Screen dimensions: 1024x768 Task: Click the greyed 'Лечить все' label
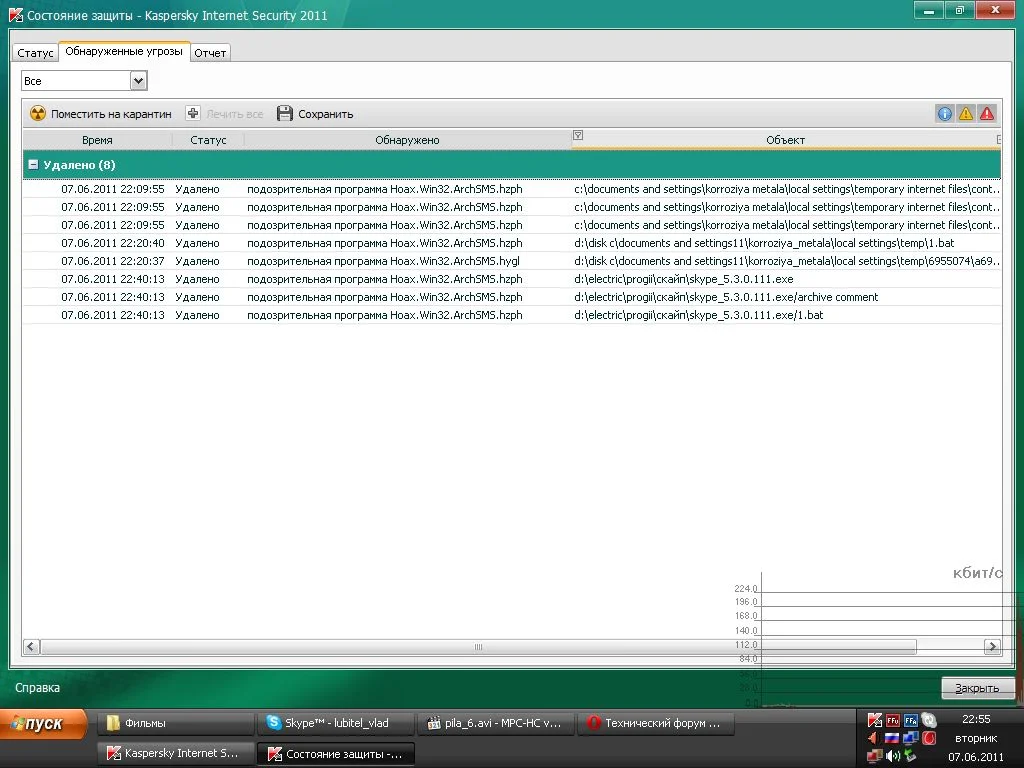coord(234,114)
